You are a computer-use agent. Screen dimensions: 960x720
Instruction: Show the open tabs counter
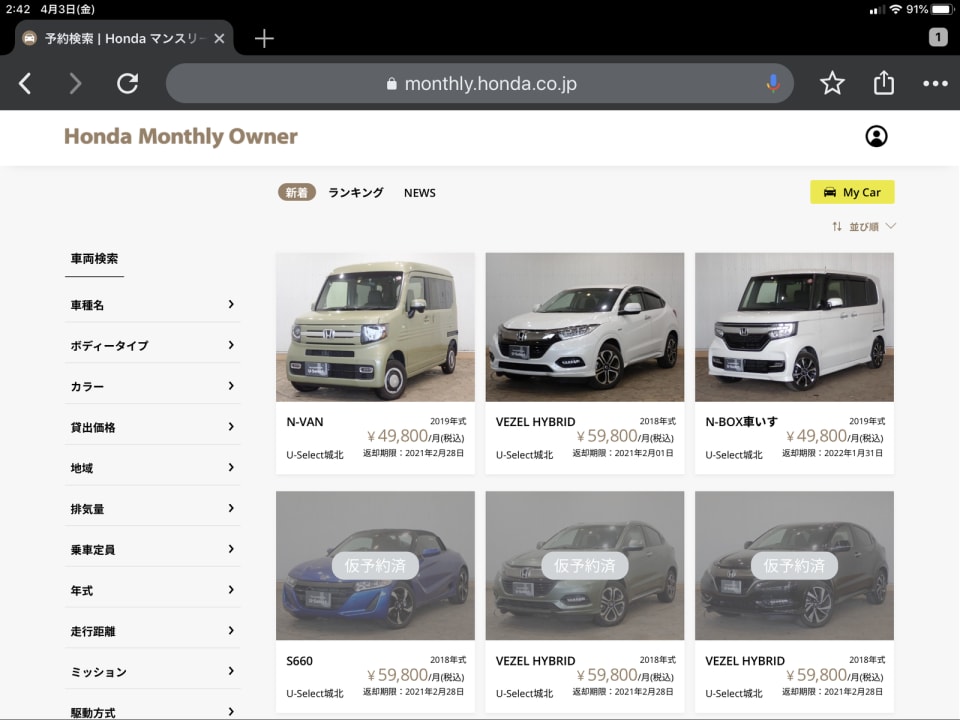pyautogui.click(x=937, y=37)
